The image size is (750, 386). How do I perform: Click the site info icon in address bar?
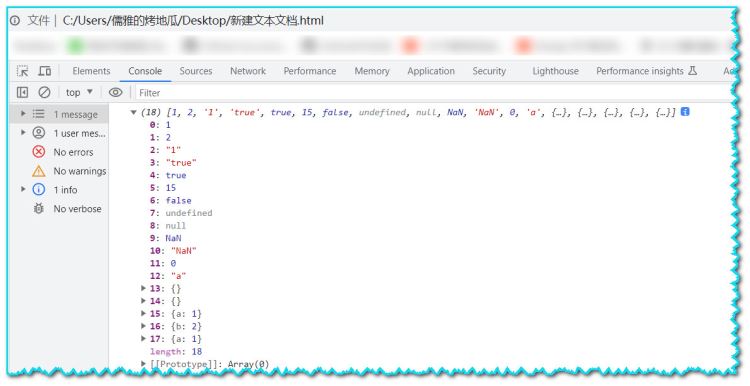pyautogui.click(x=15, y=21)
